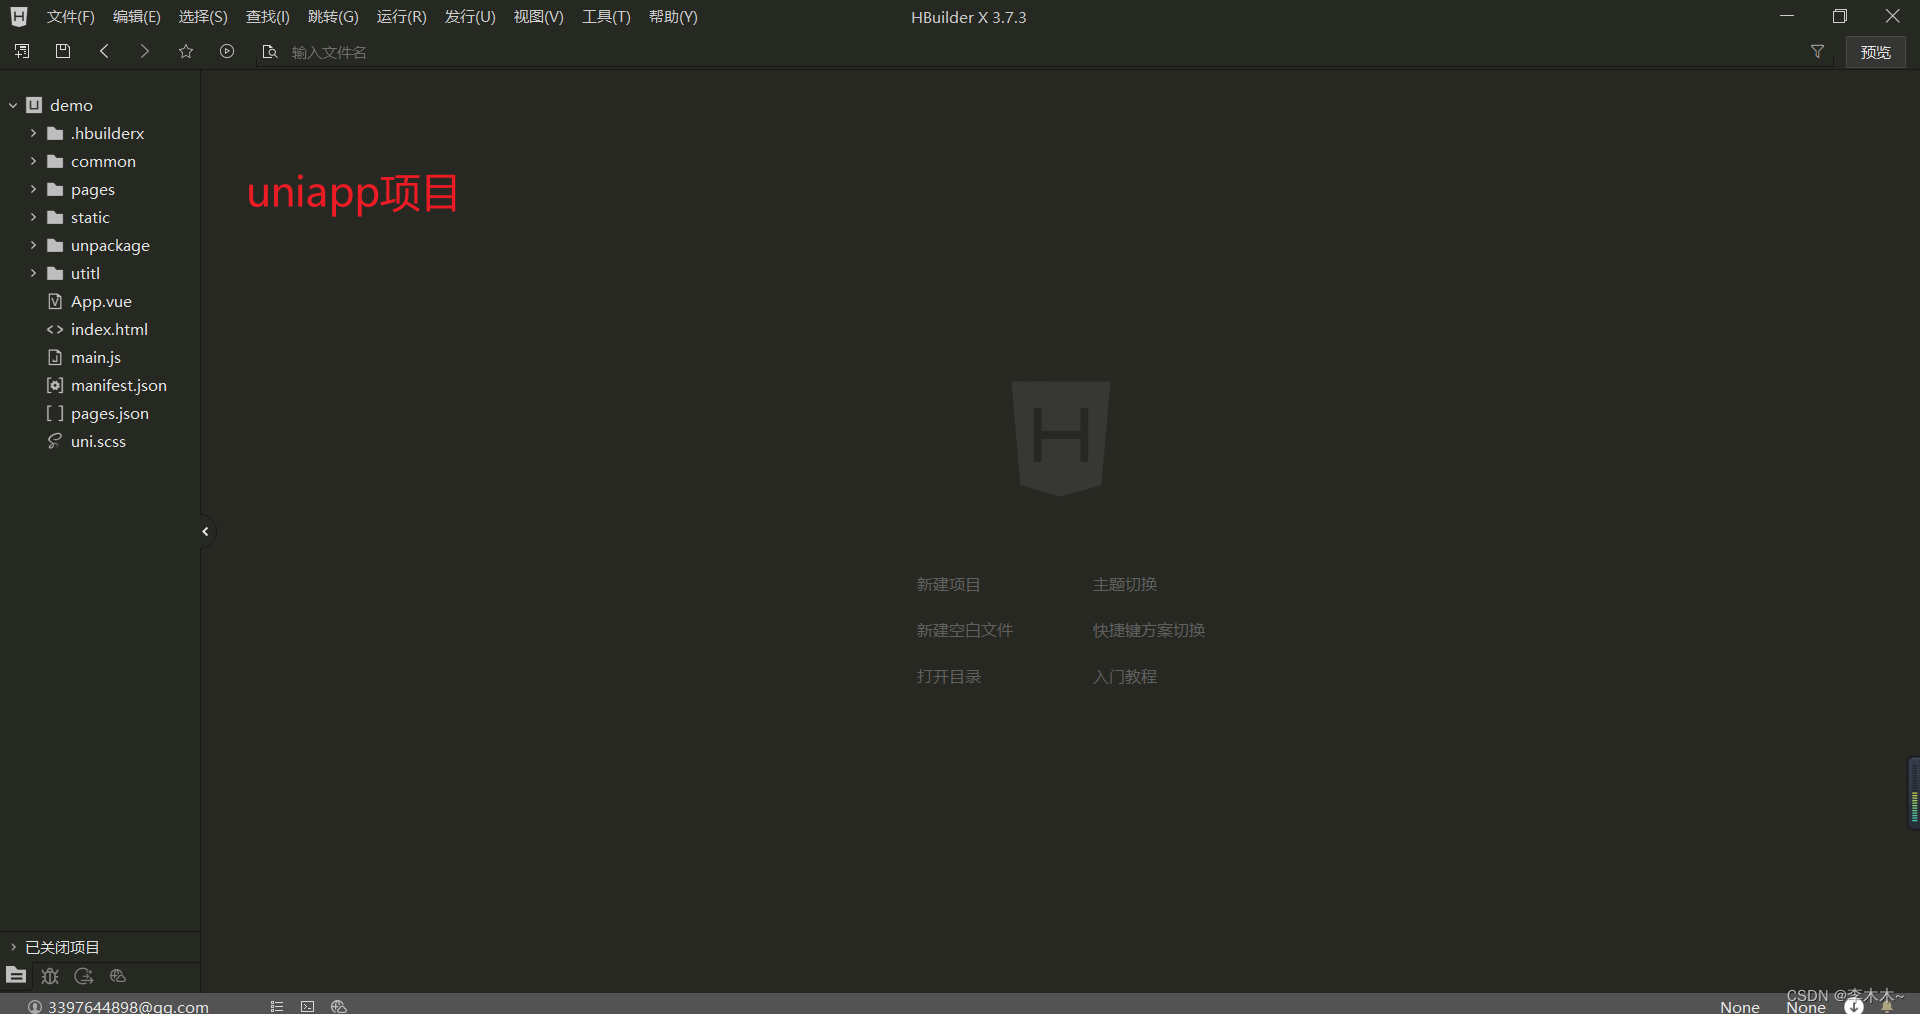
Task: Expand the unpackage folder
Action: pos(33,245)
